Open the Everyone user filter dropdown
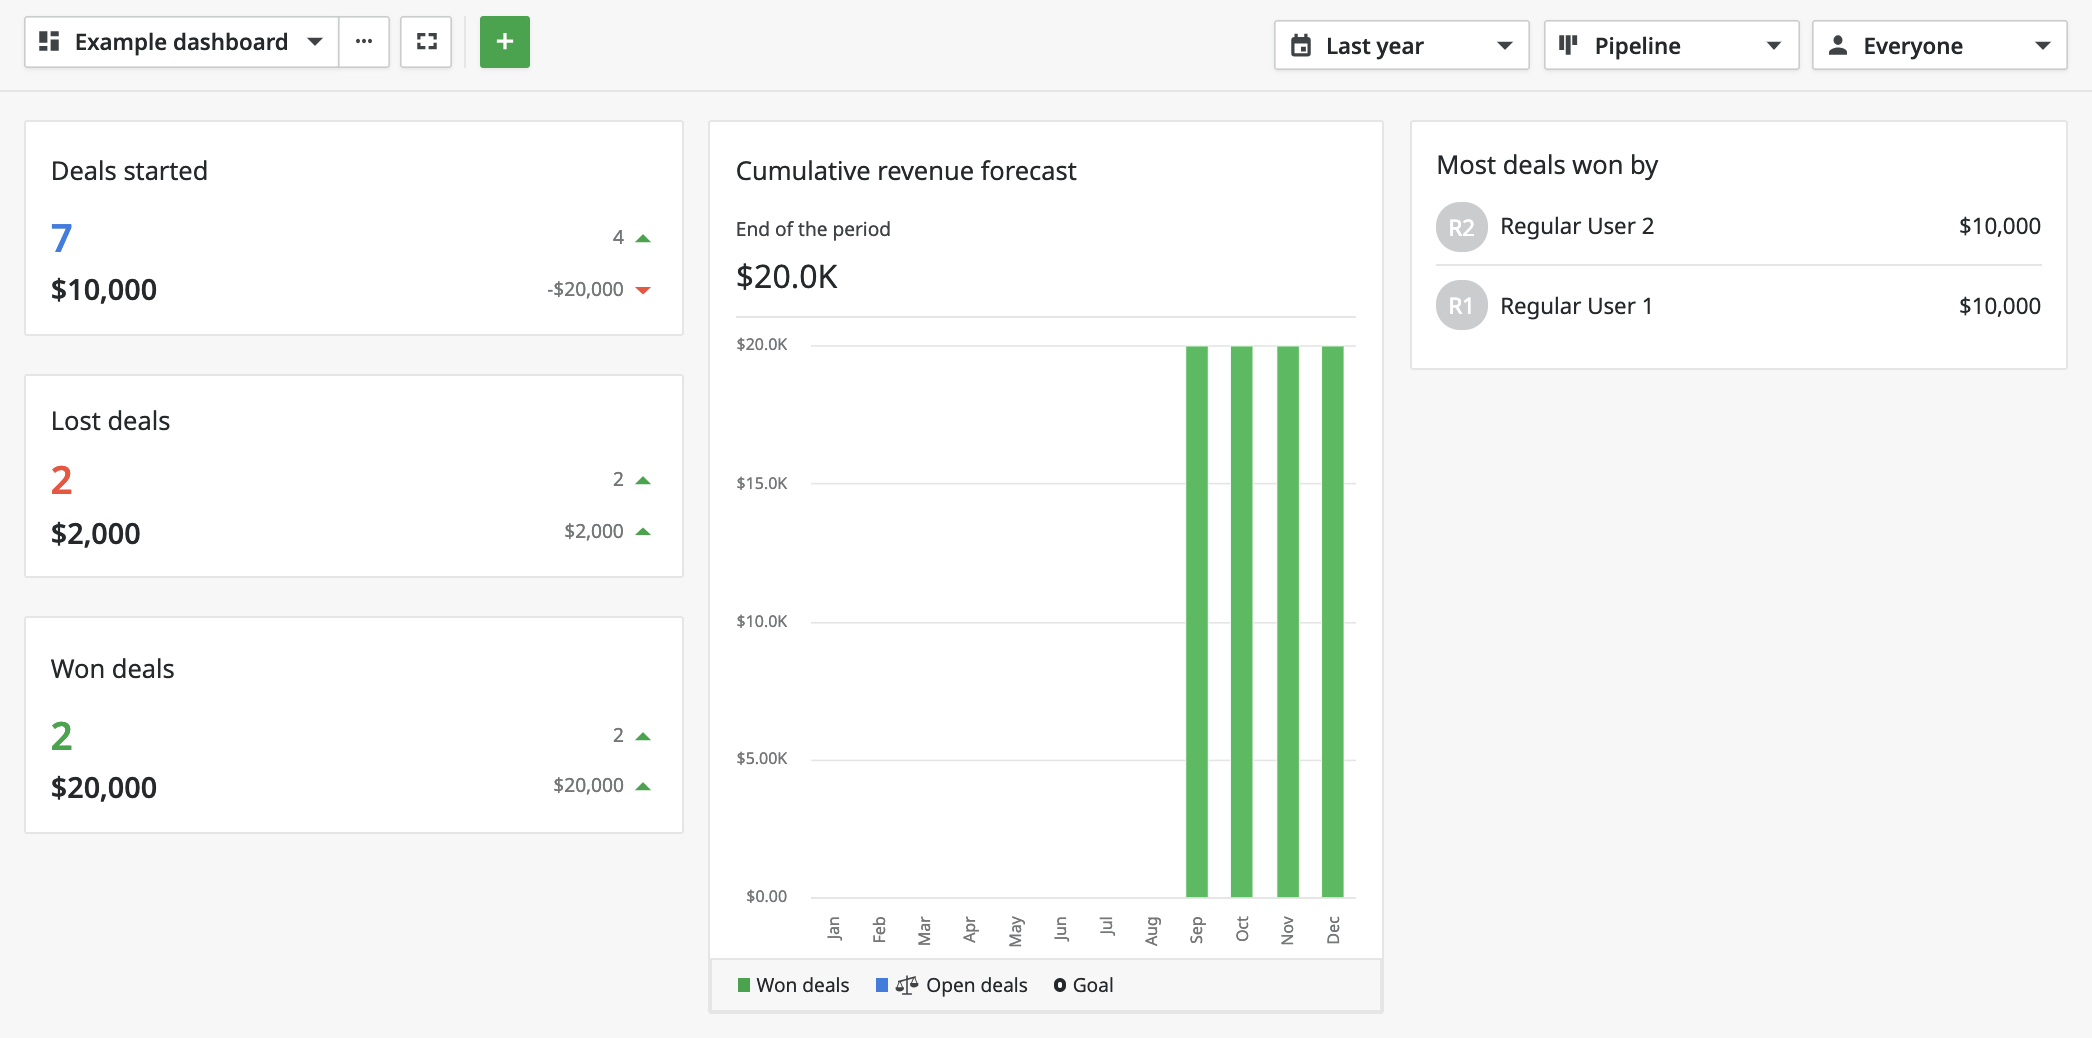The width and height of the screenshot is (2092, 1038). click(2042, 46)
